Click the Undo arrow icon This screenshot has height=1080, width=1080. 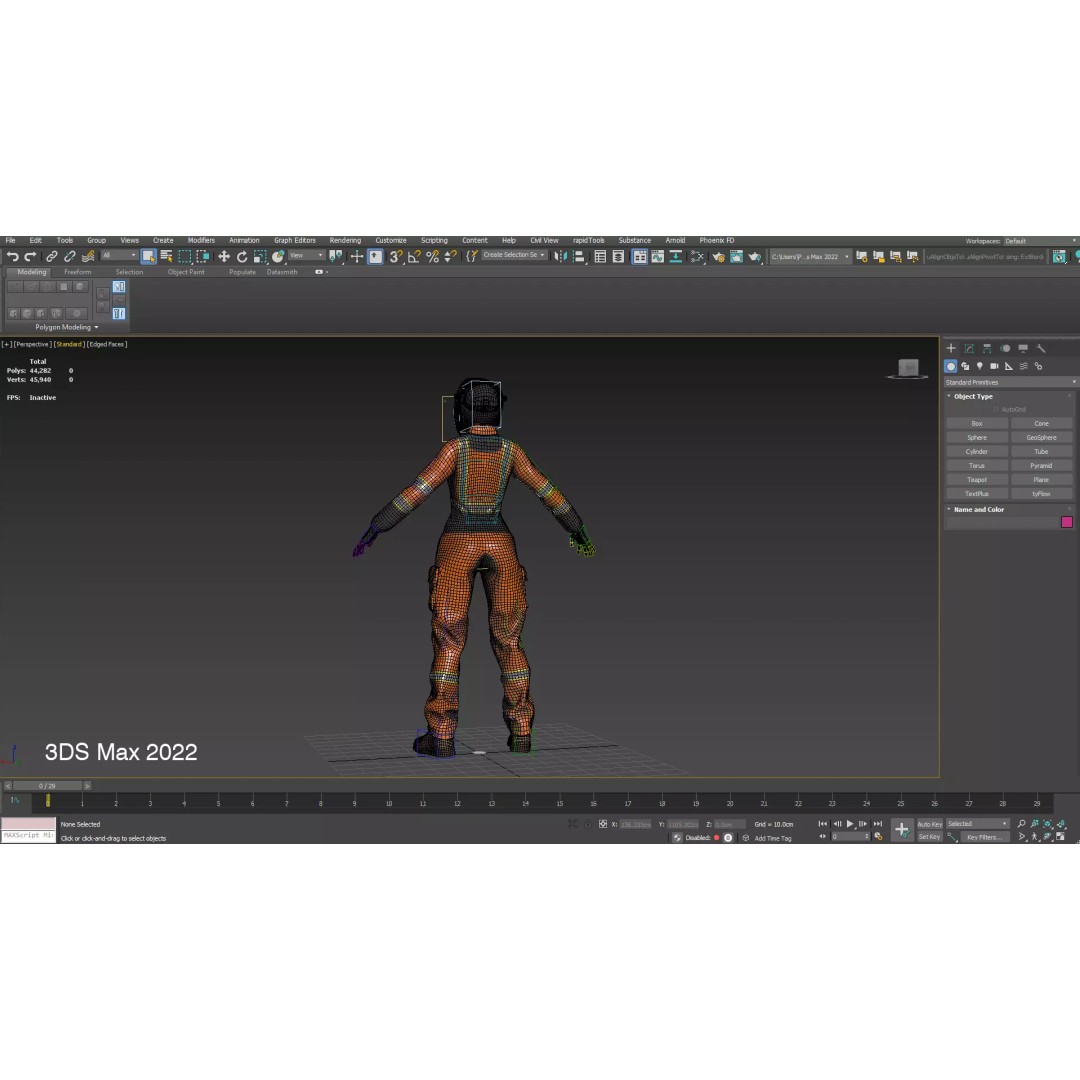[12, 257]
